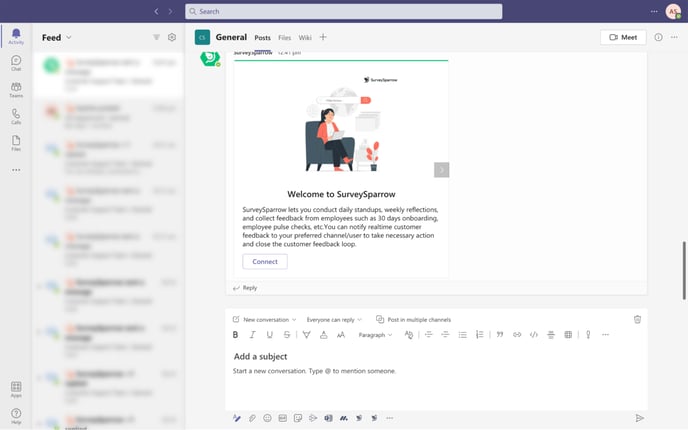This screenshot has height=430, width=688.
Task: Insert a quote block
Action: (500, 335)
